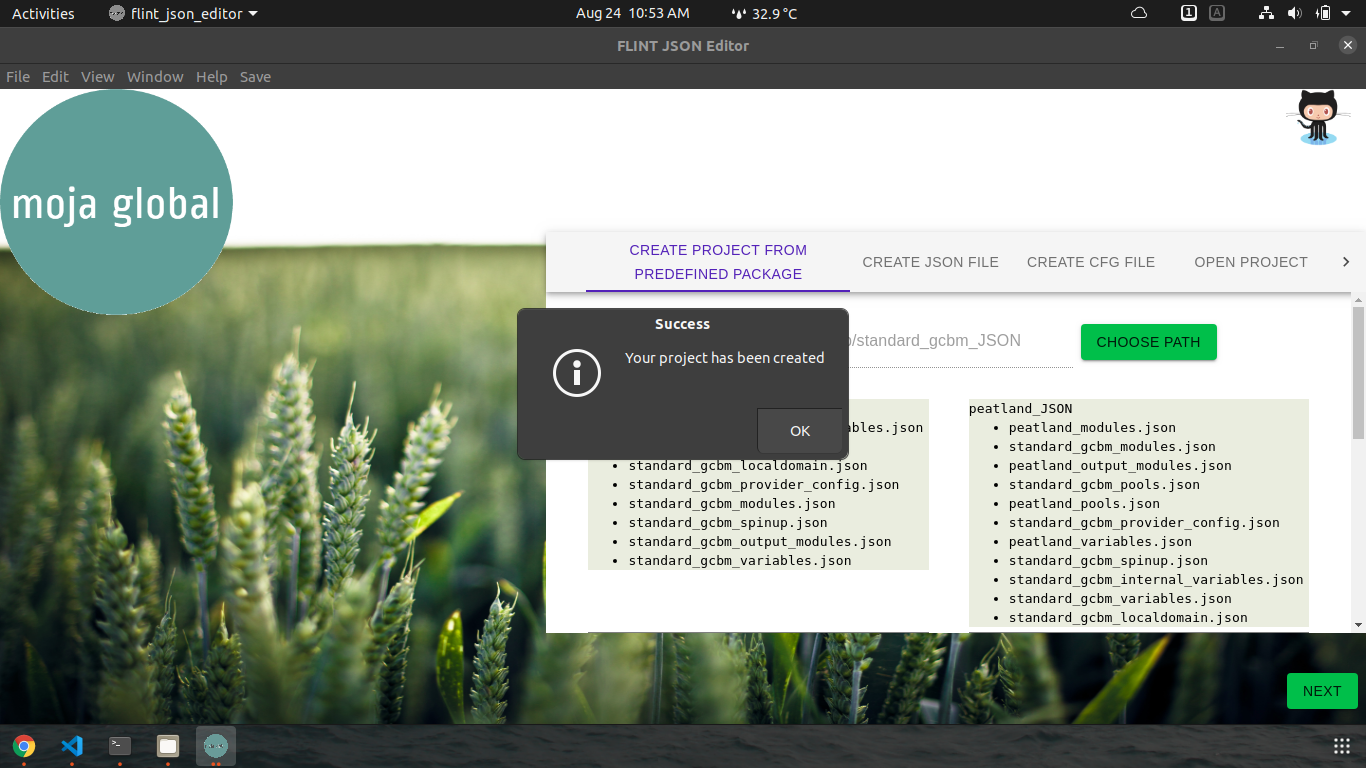Dismiss the dialog with OK
The image size is (1366, 768).
pyautogui.click(x=799, y=430)
